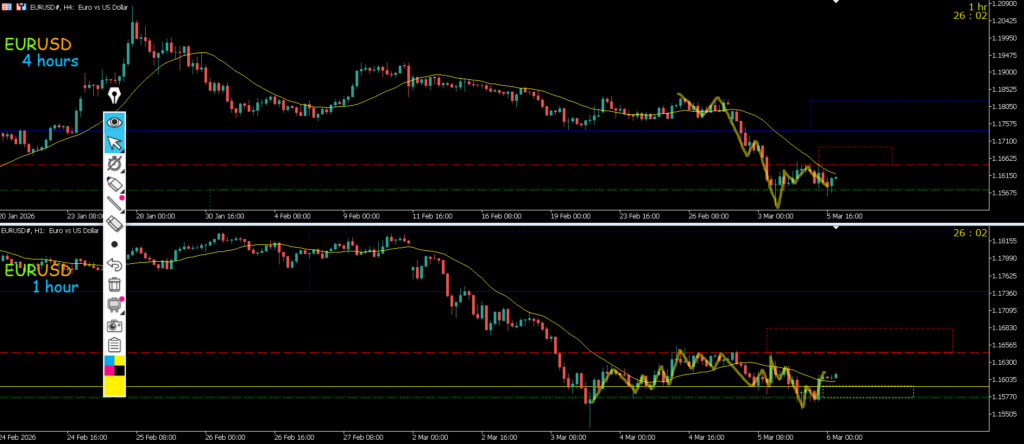Select the straight line drawing tool
Image resolution: width=1024 pixels, height=444 pixels.
(115, 205)
